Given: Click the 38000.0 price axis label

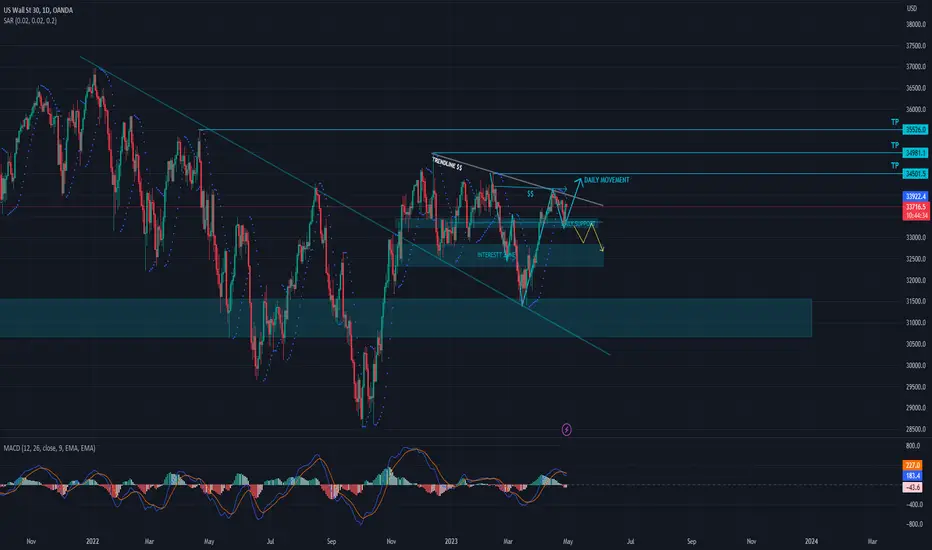Looking at the screenshot, I should pyautogui.click(x=916, y=24).
